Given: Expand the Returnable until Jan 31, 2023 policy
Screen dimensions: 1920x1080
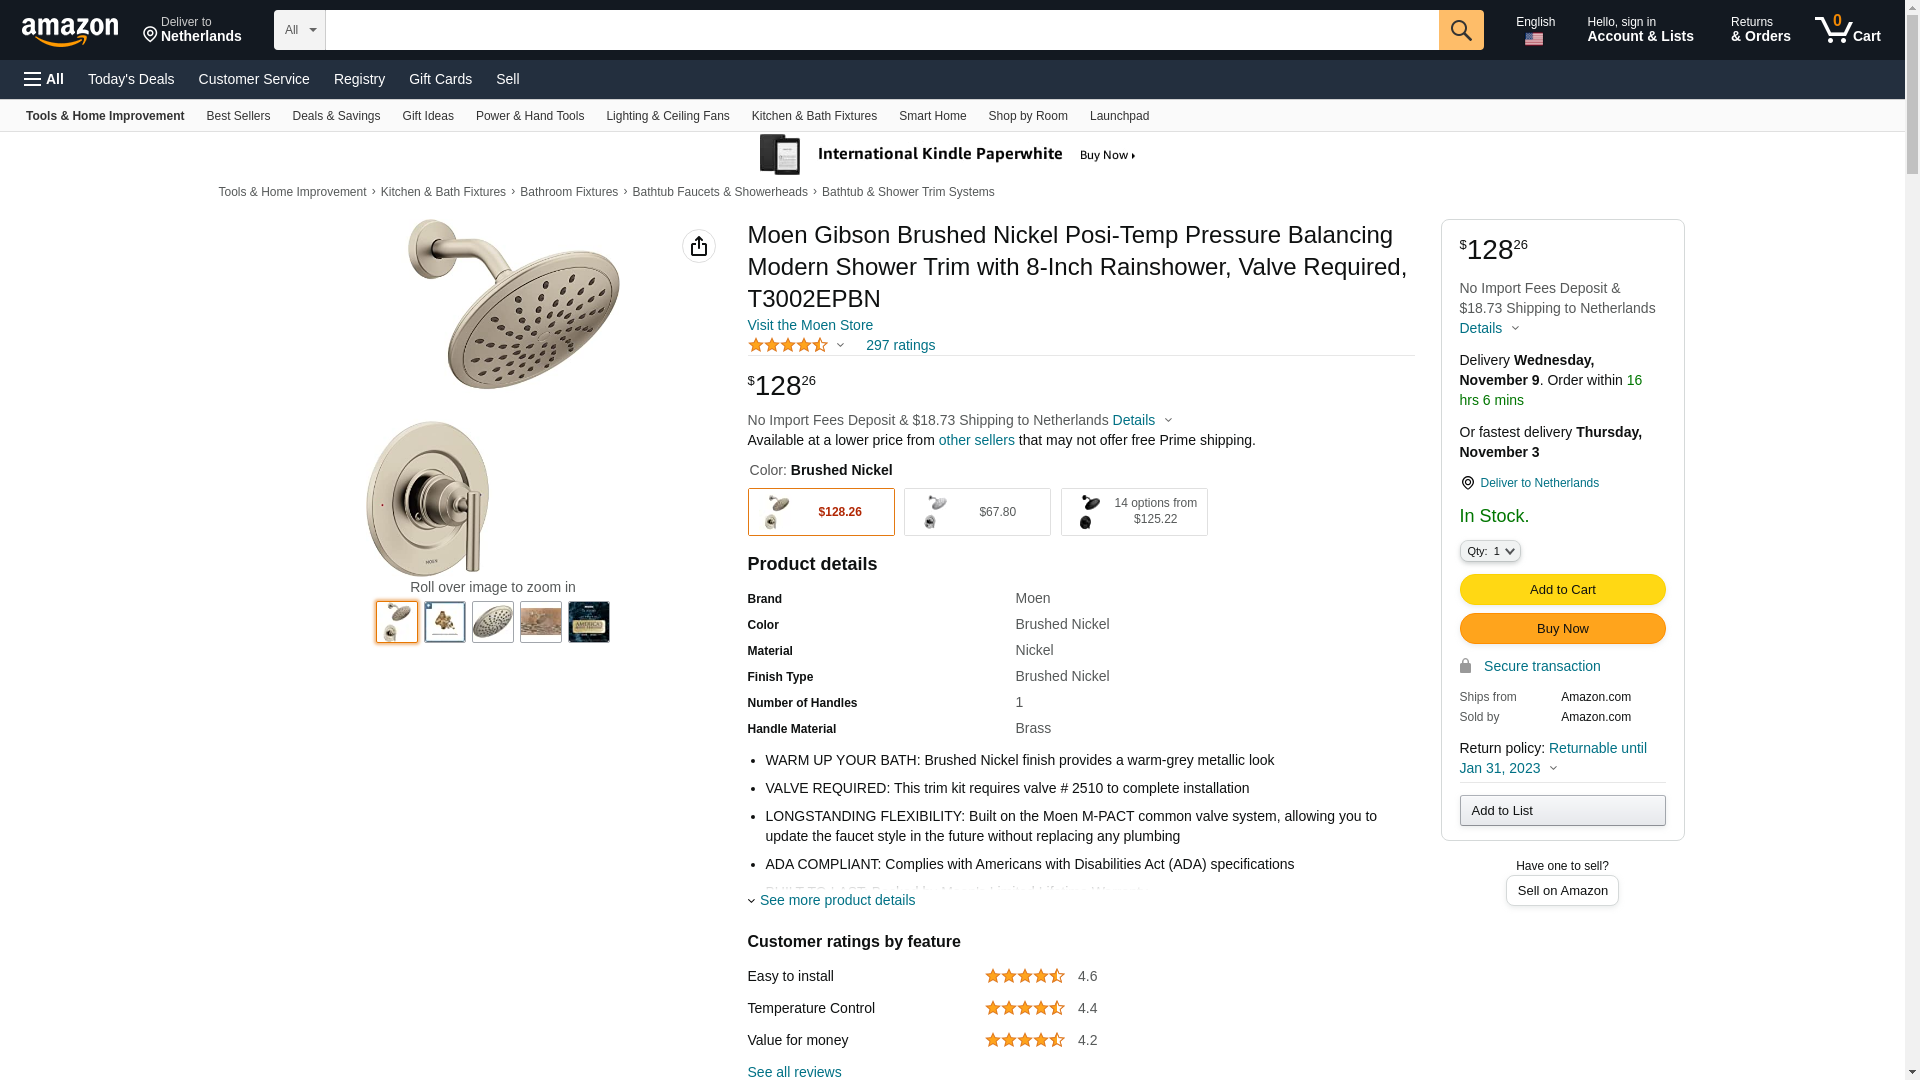Looking at the screenshot, I should [x=1553, y=758].
